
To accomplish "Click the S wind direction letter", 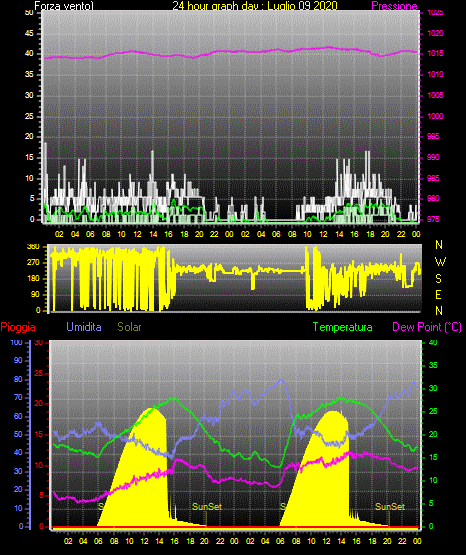I will (439, 279).
